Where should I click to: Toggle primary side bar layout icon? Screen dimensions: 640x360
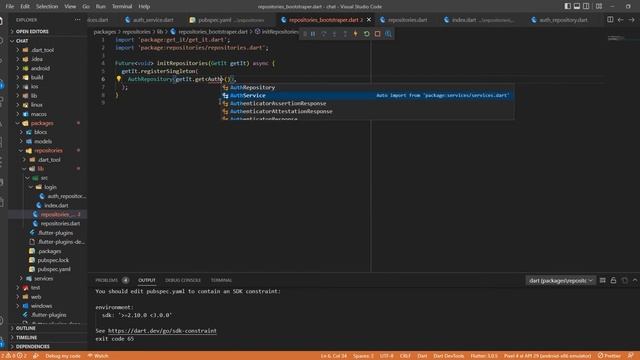click(567, 6)
